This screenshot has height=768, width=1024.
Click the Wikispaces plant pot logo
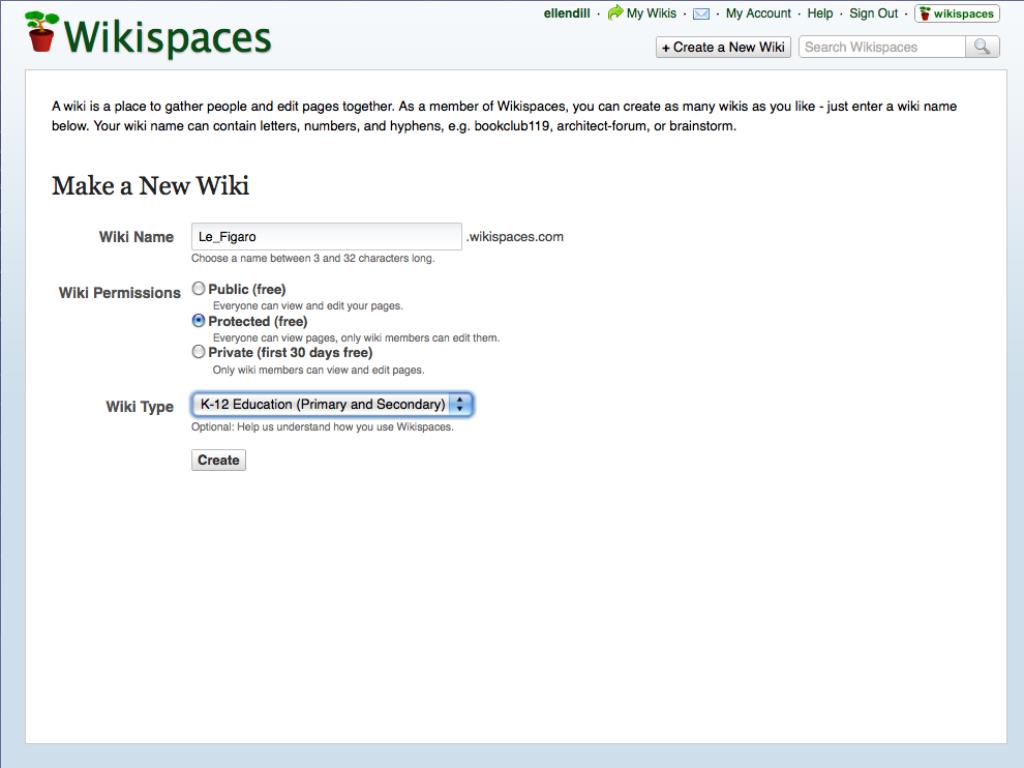(42, 31)
